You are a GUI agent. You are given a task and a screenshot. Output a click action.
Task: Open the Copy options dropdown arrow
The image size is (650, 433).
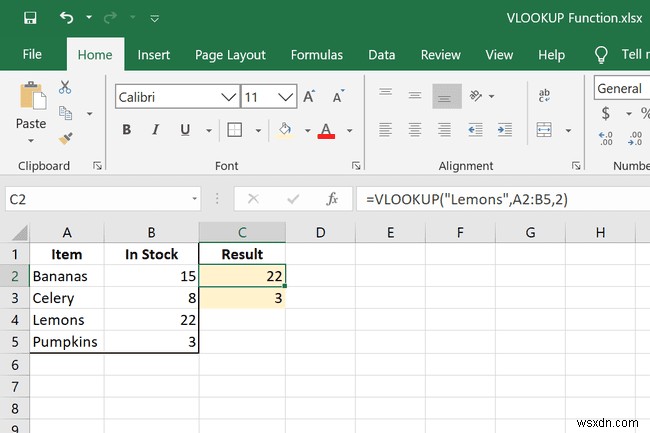89,114
